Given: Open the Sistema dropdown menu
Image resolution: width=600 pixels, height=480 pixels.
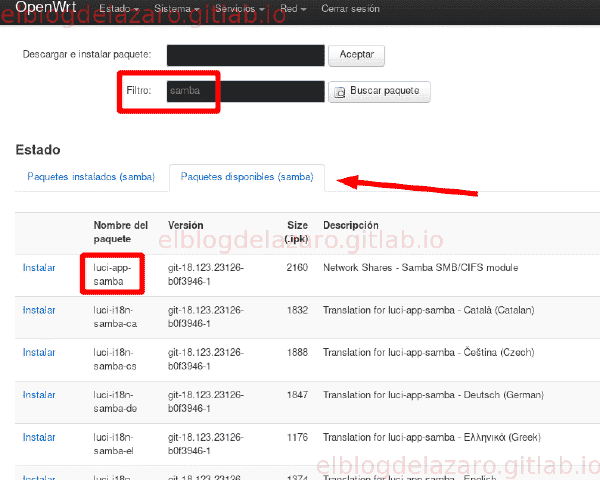Looking at the screenshot, I should tap(177, 8).
